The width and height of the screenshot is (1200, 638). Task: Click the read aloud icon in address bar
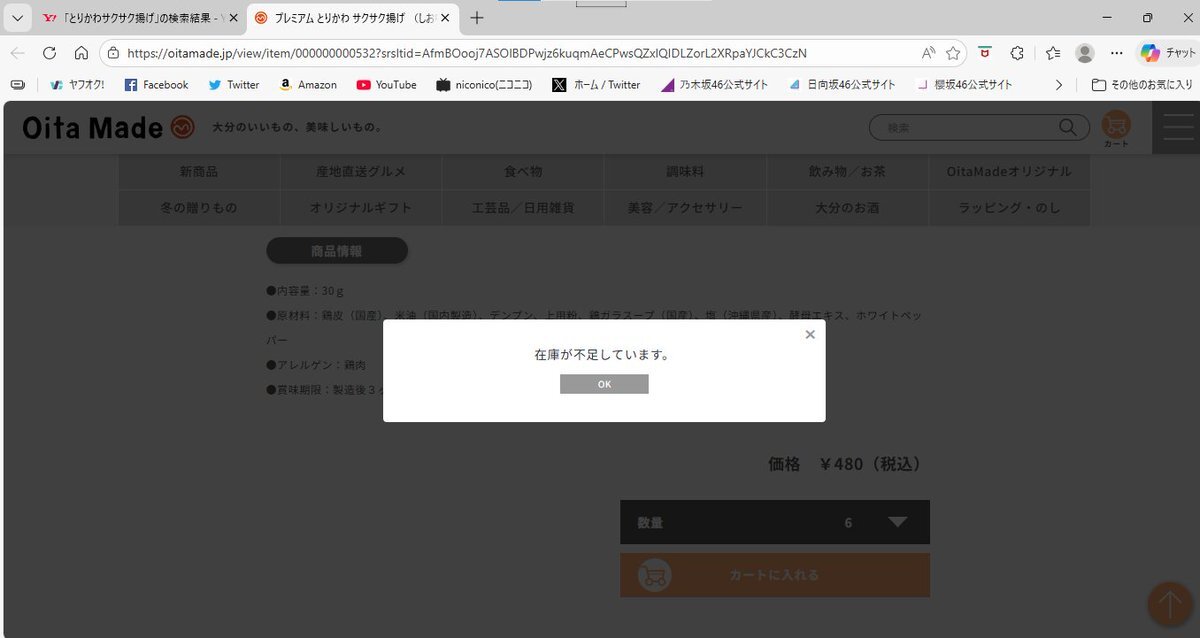[x=928, y=53]
